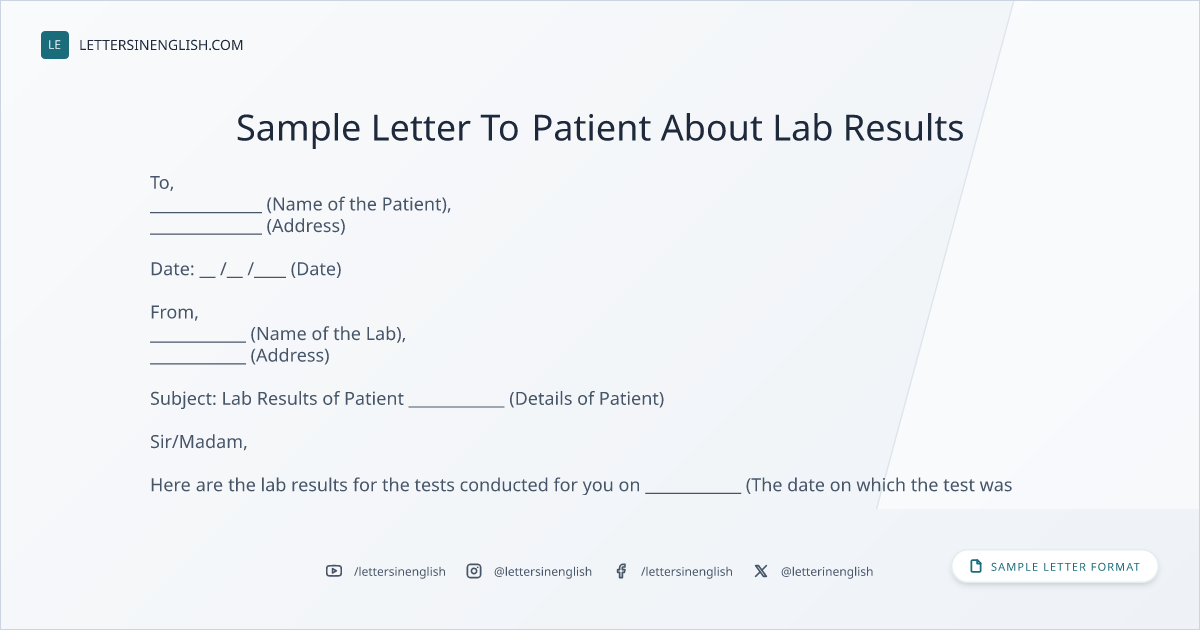Image resolution: width=1200 pixels, height=630 pixels.
Task: Click the Instagram icon
Action: click(x=474, y=571)
